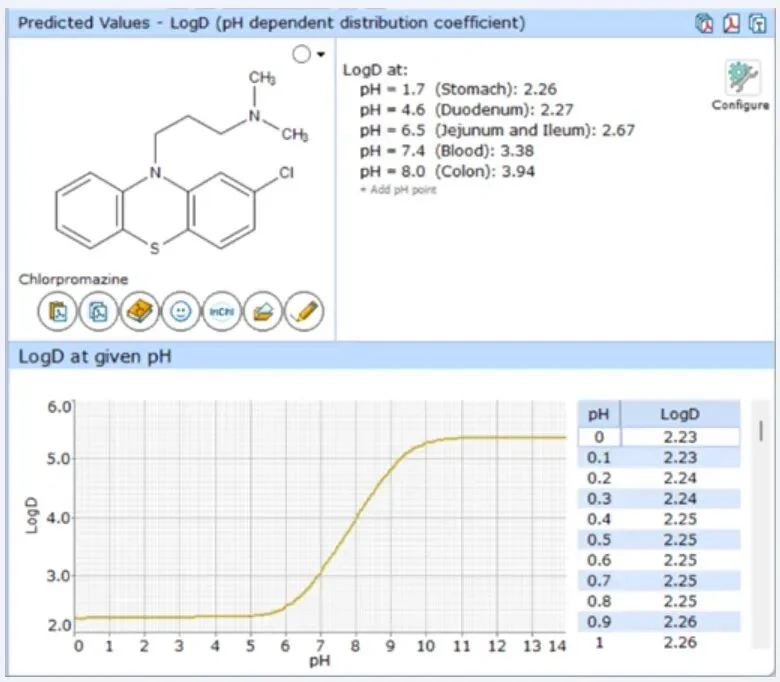Screen dimensions: 780x682
Task: Click the circle toggle above the structure
Action: (x=301, y=54)
